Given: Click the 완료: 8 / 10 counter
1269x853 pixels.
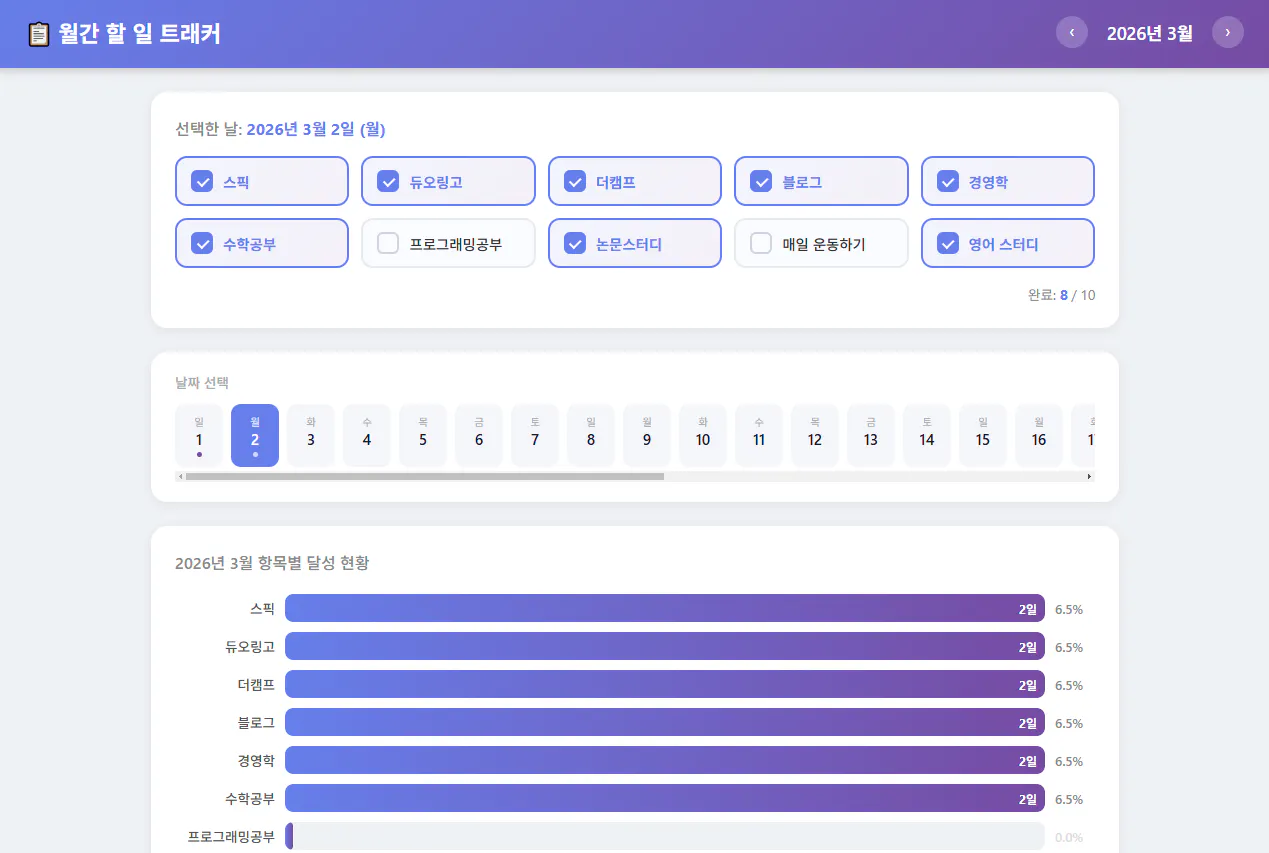Looking at the screenshot, I should 1061,295.
